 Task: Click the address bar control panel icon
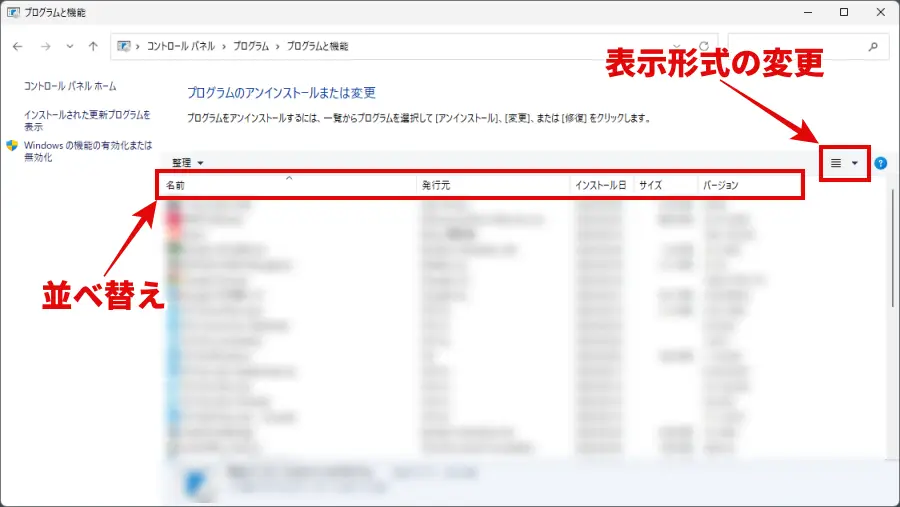(123, 46)
